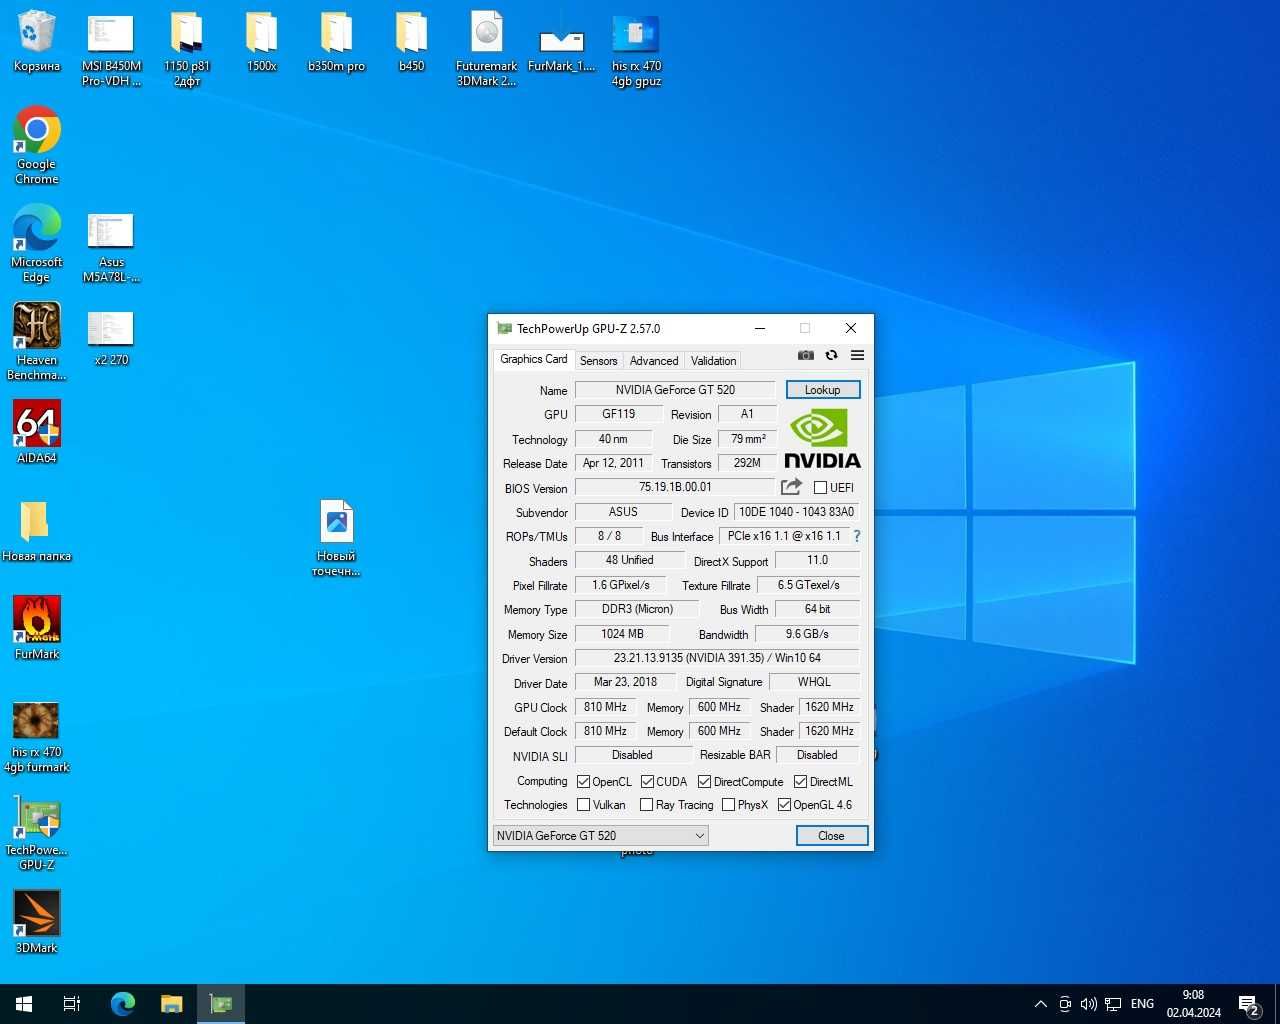Select the Google Chrome desktop shortcut
The height and width of the screenshot is (1024, 1280).
coord(37,146)
